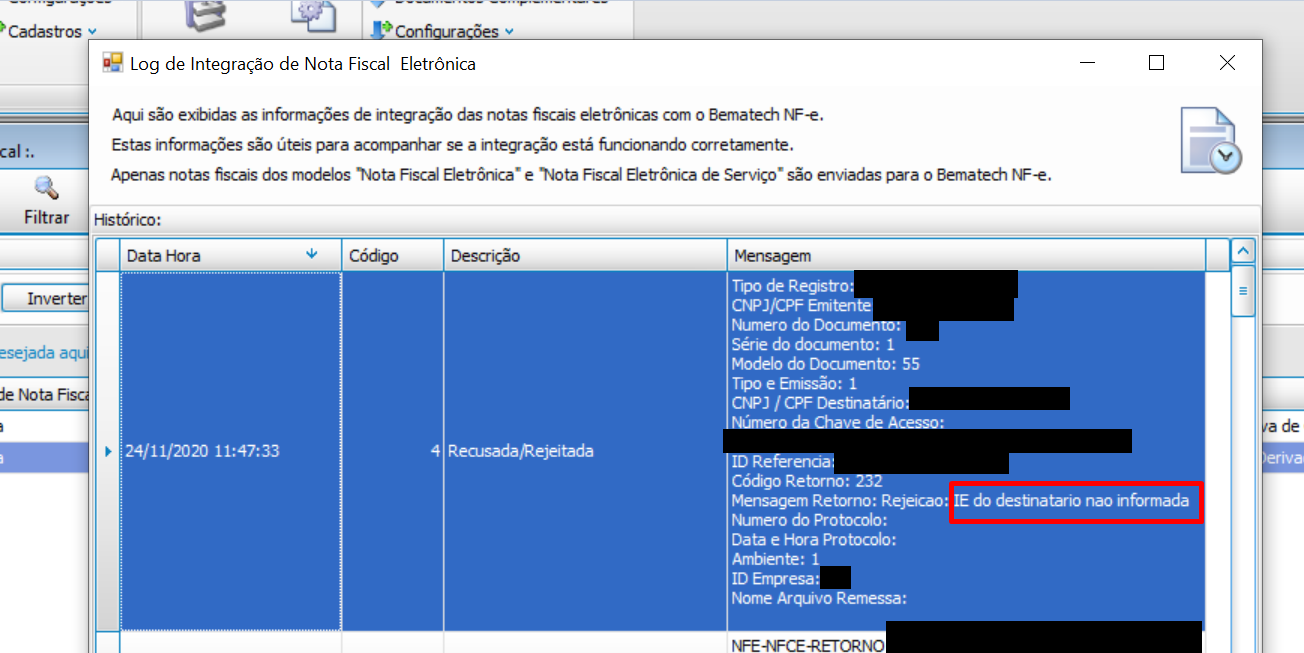Click the Modelo do Documento: 55 line
Viewport: 1304px width, 653px height.
pyautogui.click(x=825, y=364)
